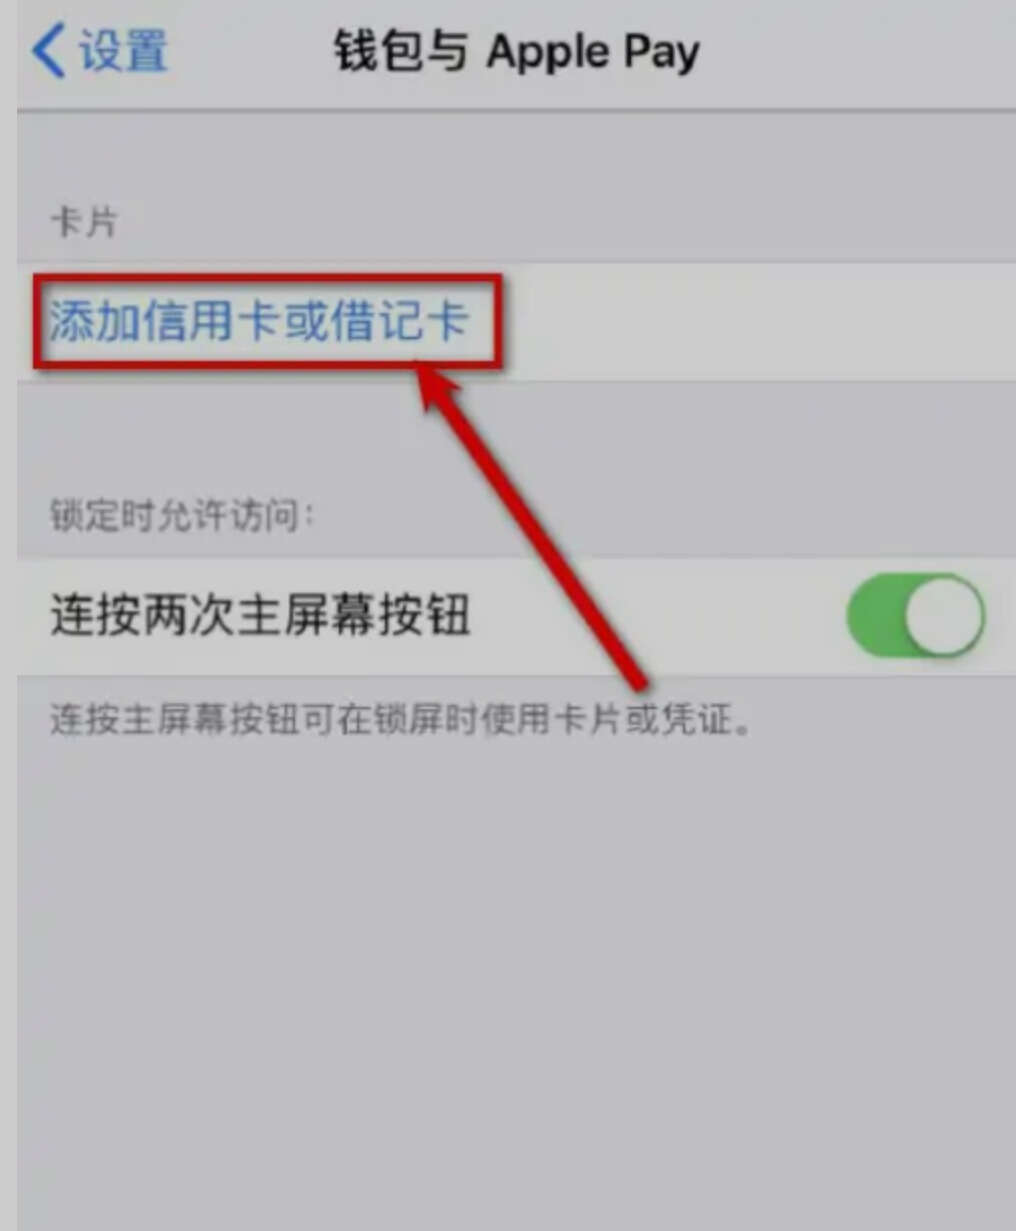Click the 卡片 section header
The image size is (1016, 1231).
tap(84, 222)
